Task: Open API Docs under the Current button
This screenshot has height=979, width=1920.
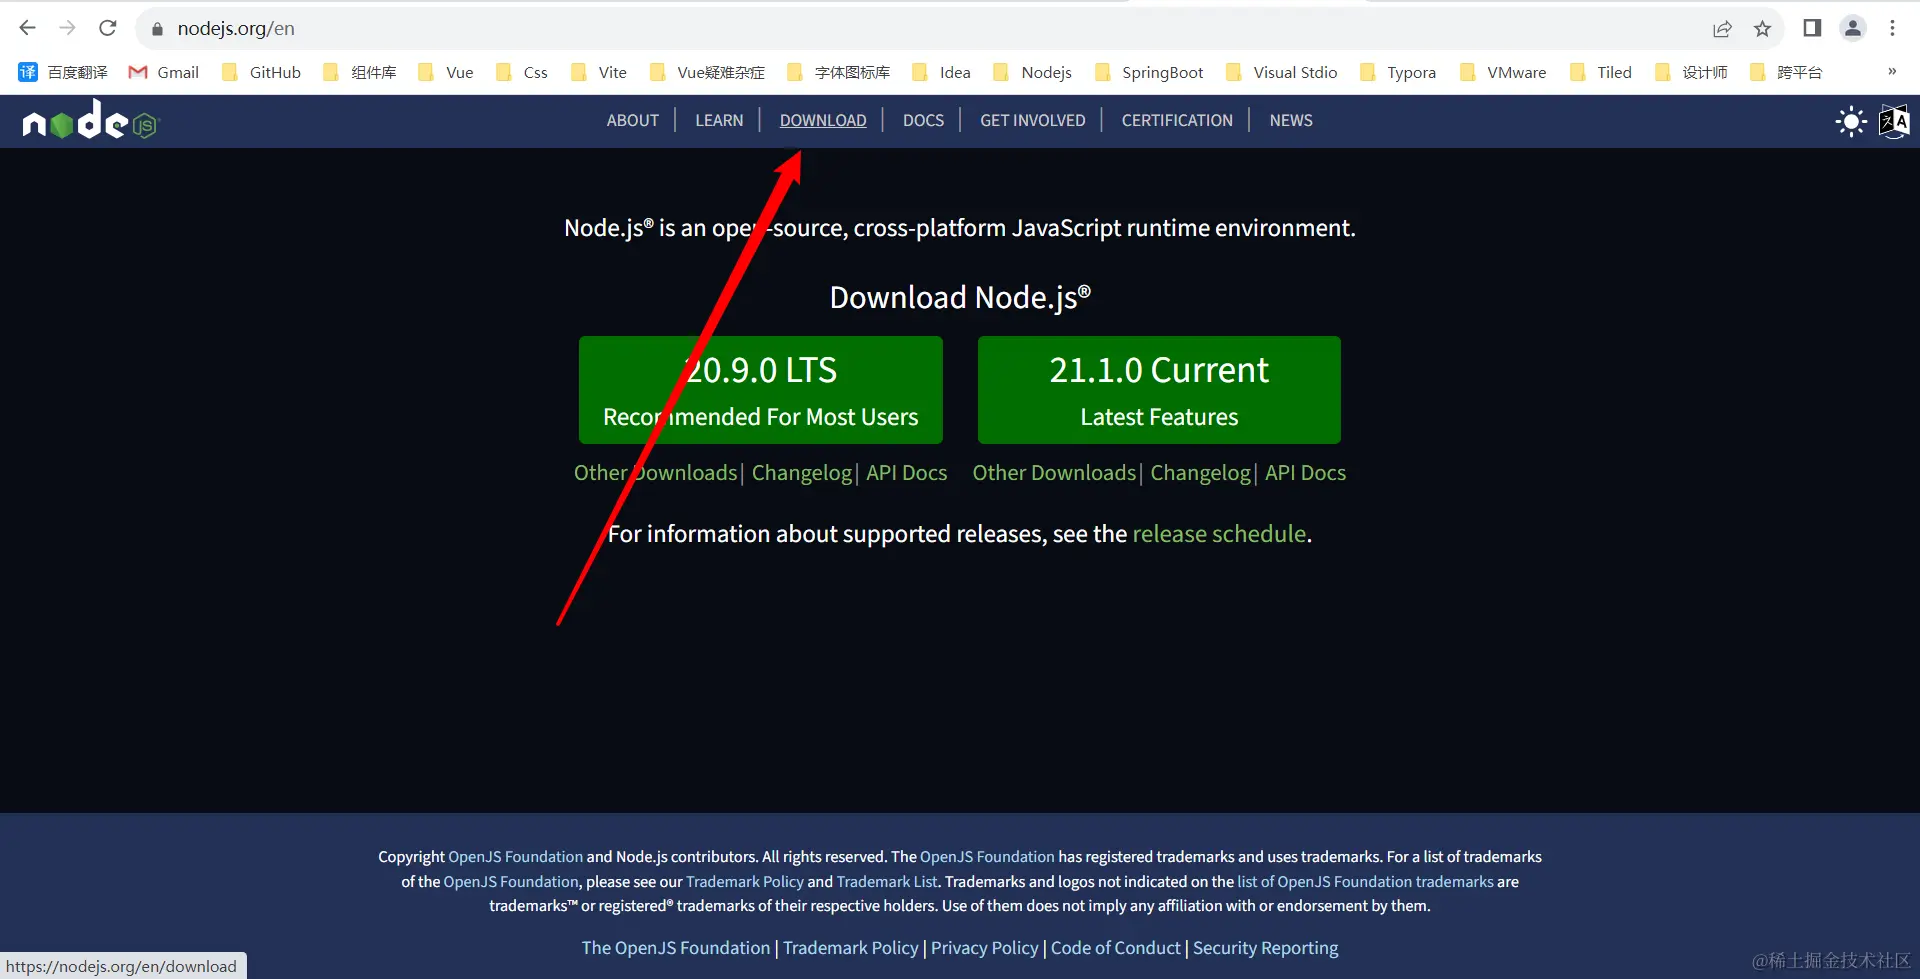Action: [1305, 473]
